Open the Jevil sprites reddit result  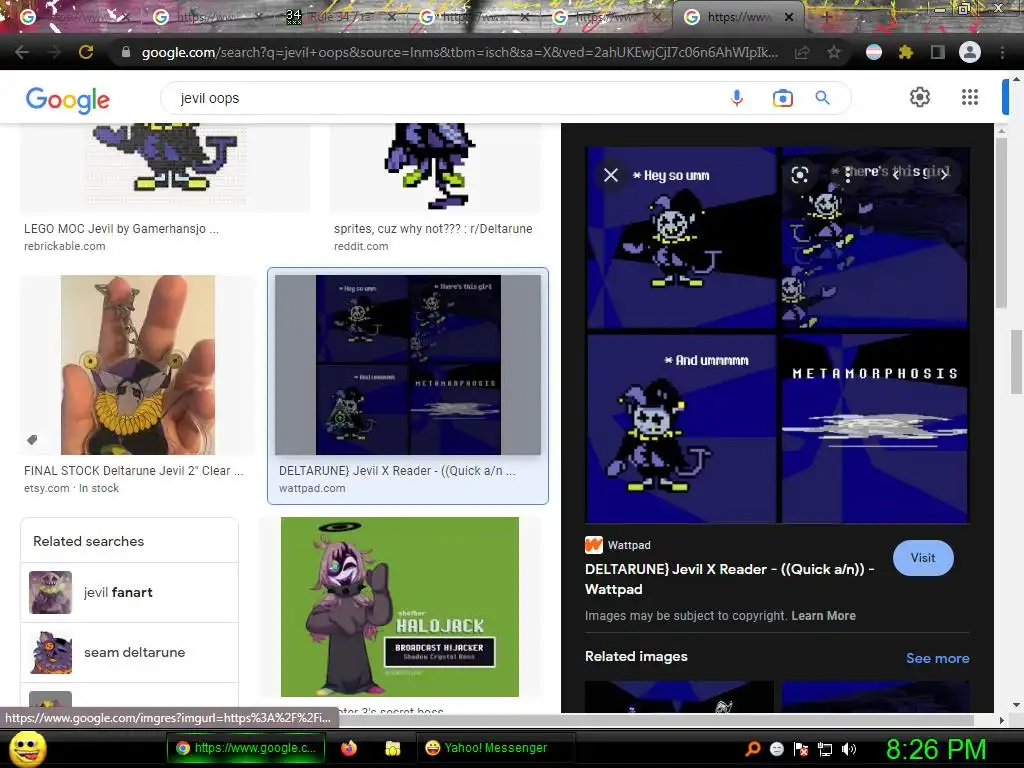click(x=436, y=167)
